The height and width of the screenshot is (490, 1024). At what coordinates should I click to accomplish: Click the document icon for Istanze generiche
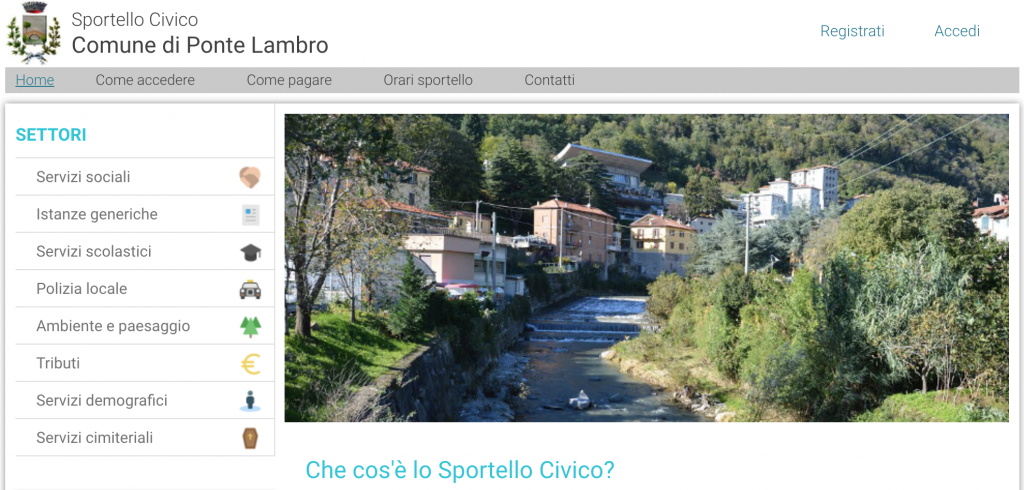click(250, 214)
